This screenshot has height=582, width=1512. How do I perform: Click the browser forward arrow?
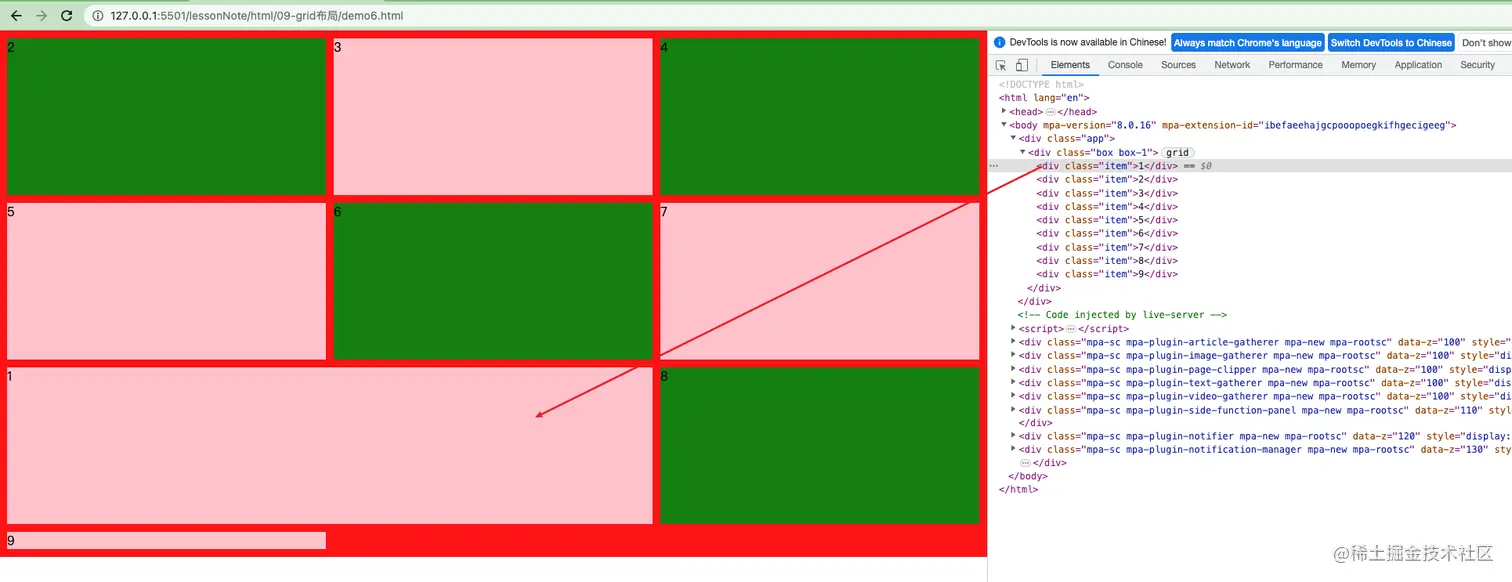point(41,16)
